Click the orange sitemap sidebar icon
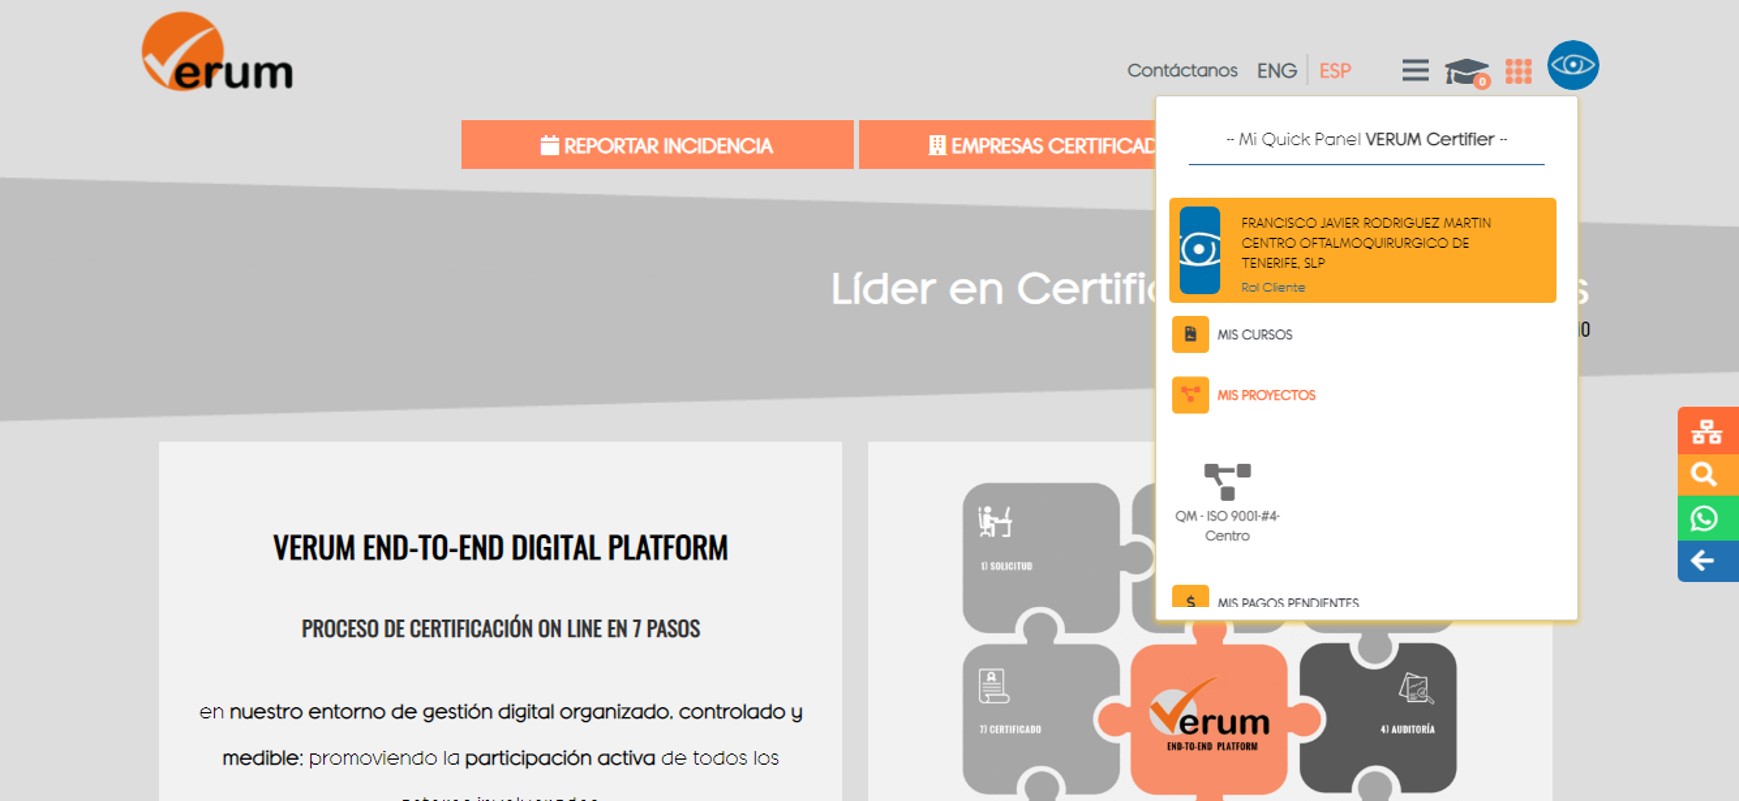 (1706, 432)
